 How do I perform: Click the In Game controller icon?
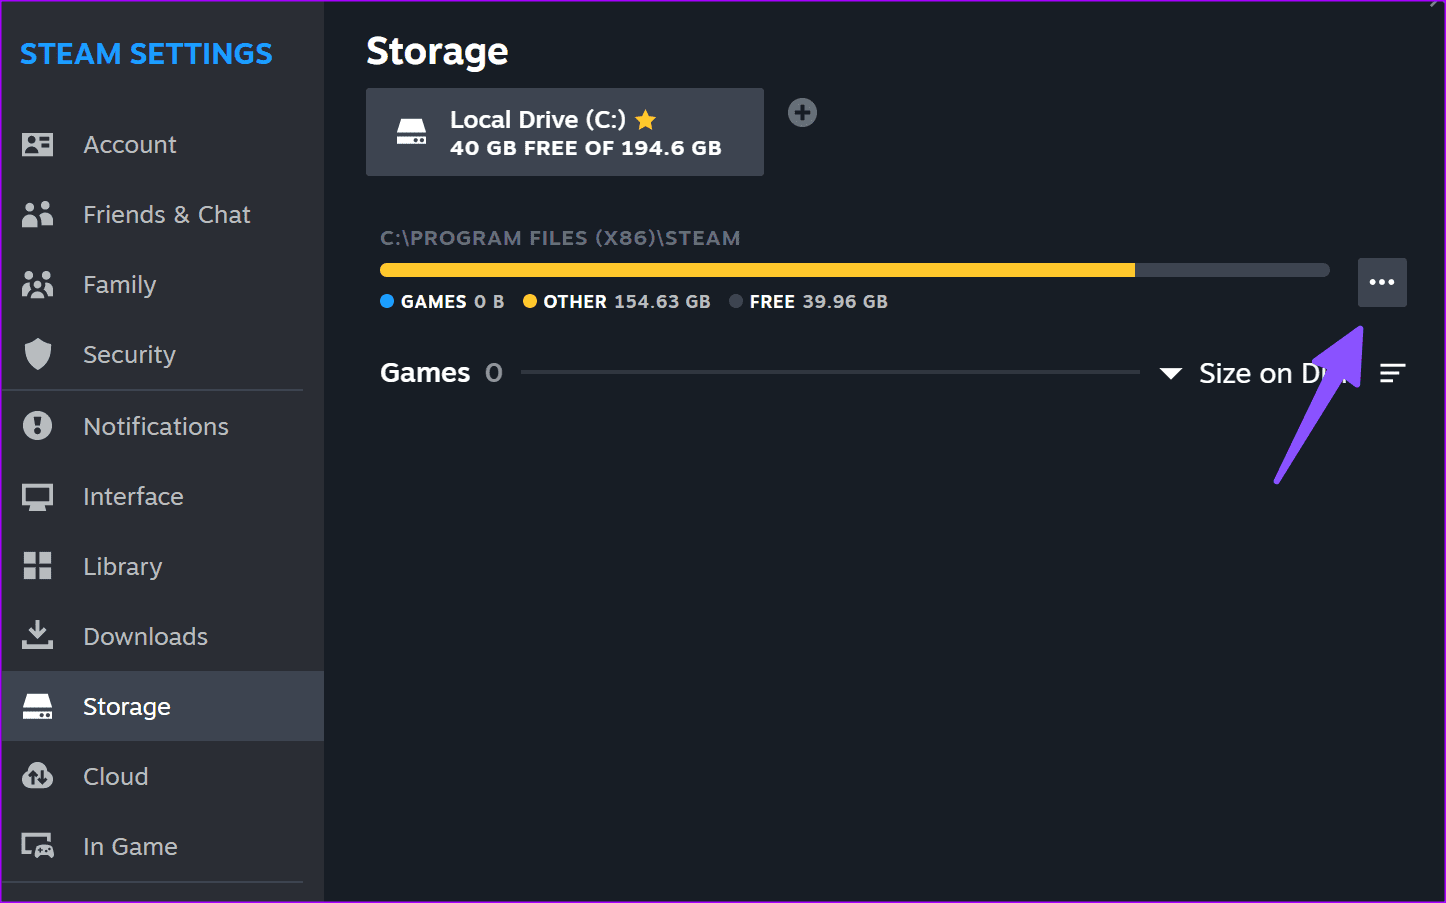[37, 846]
